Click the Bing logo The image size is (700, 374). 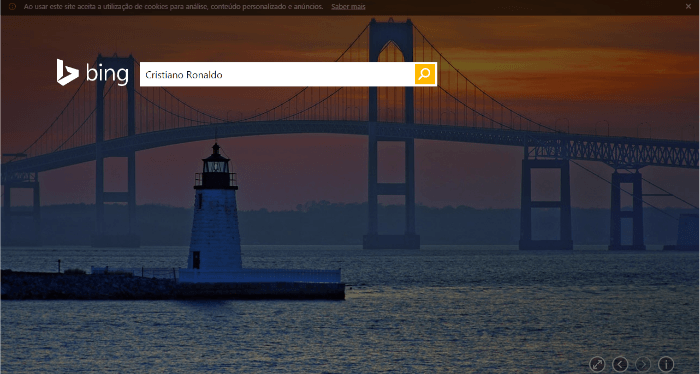pos(92,73)
